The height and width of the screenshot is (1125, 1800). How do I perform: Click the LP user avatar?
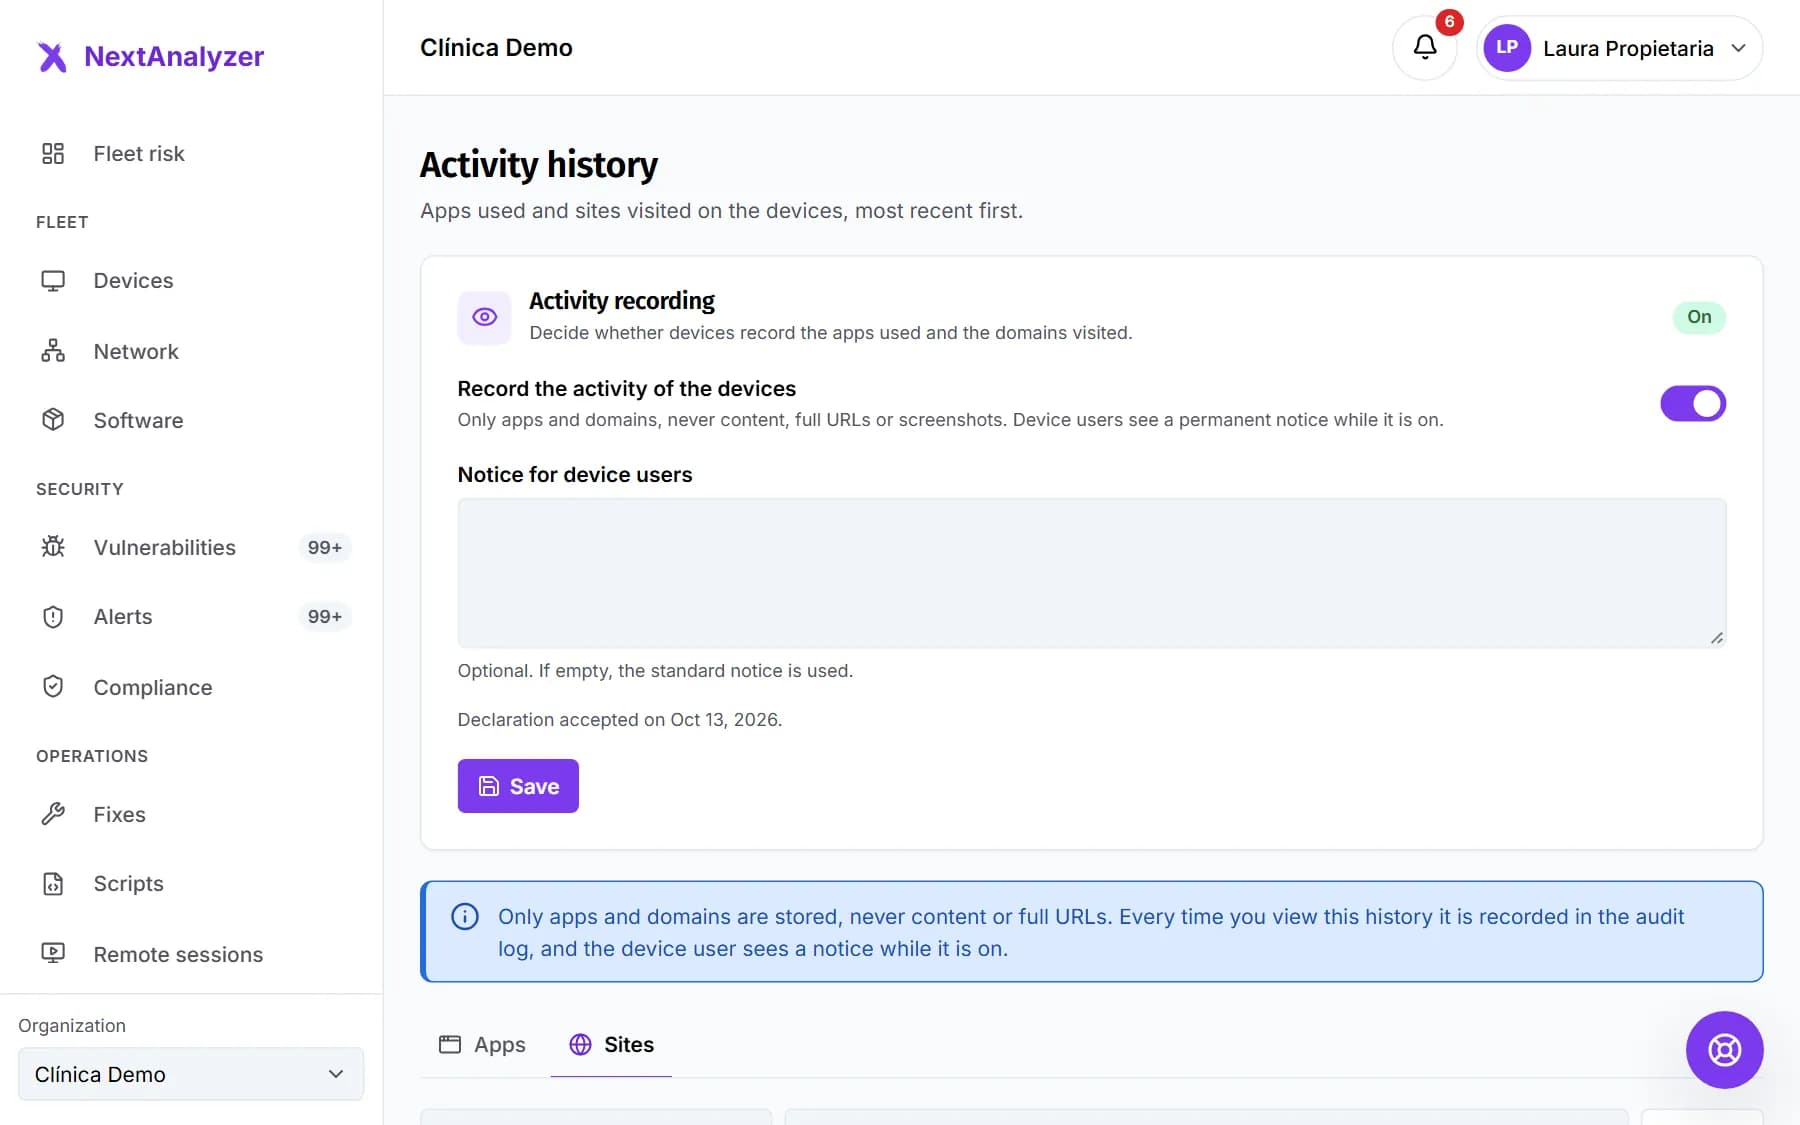click(1507, 48)
